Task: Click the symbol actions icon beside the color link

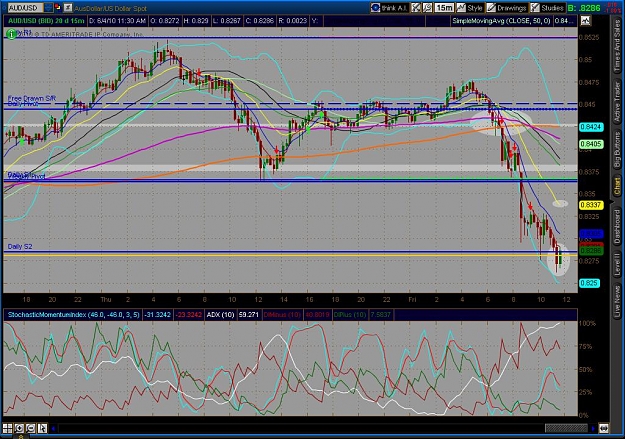Action: pos(68,7)
